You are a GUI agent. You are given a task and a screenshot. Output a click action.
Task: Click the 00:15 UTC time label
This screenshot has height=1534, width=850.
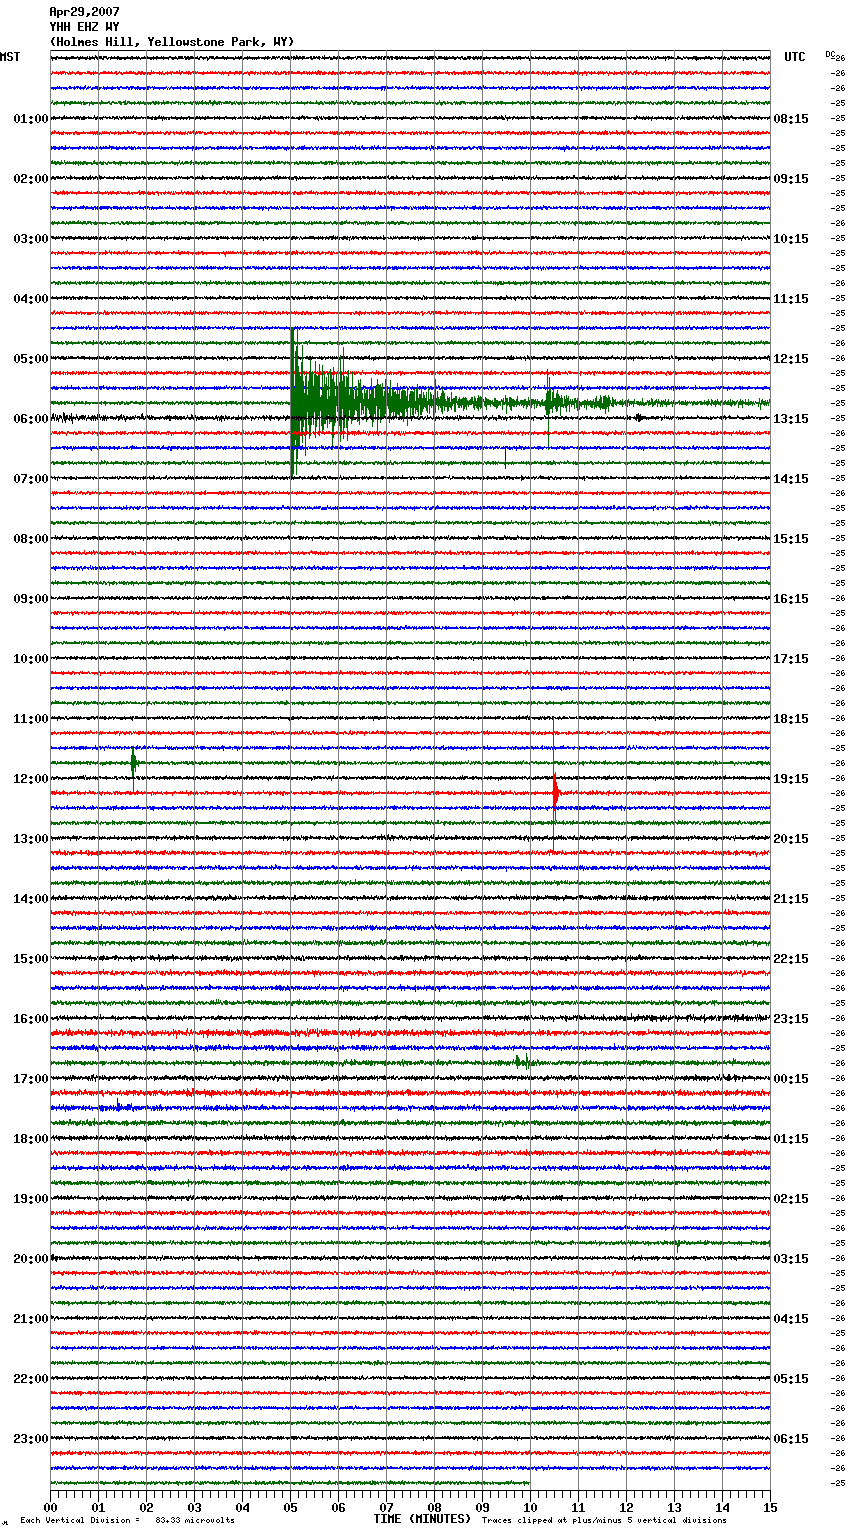pos(791,1079)
